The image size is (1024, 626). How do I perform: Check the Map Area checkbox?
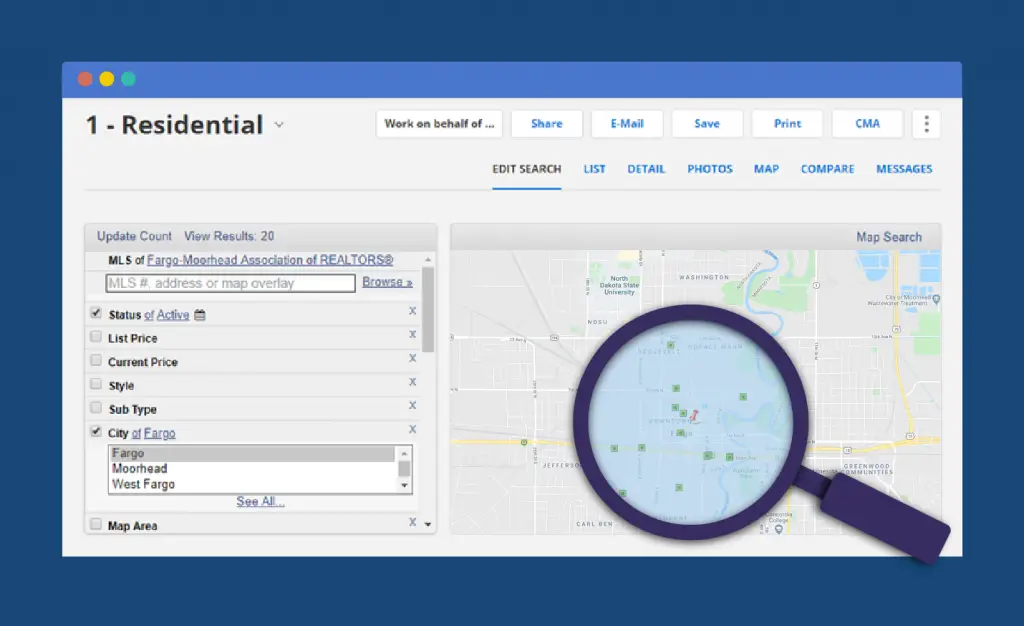coord(96,524)
